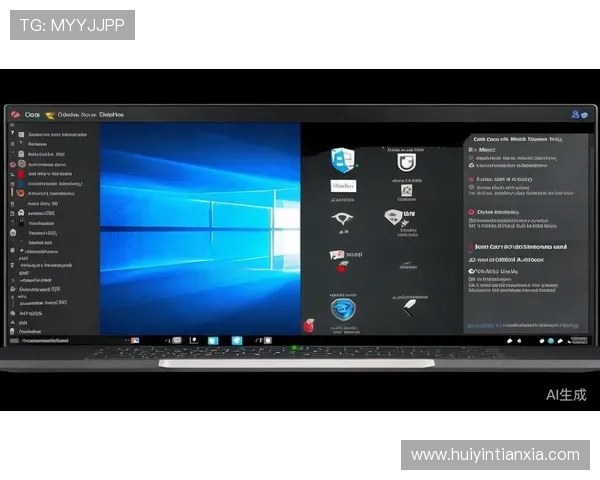
Task: Select the blue hexagon badge icon
Action: [343, 309]
